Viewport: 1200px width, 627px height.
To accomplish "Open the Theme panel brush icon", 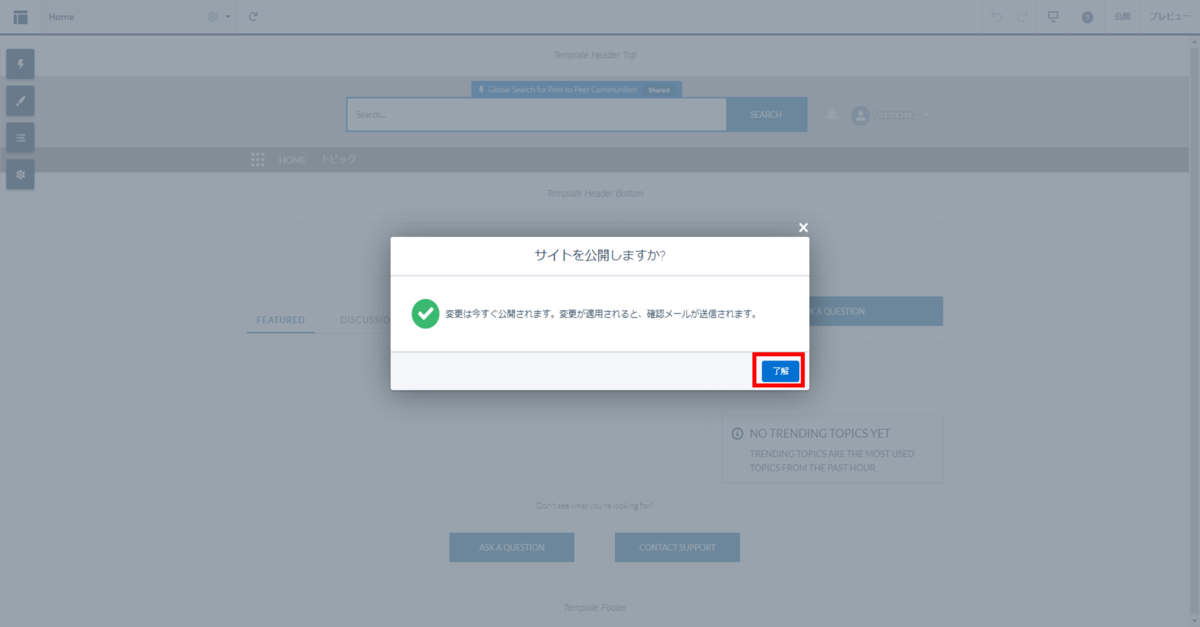I will [x=20, y=101].
